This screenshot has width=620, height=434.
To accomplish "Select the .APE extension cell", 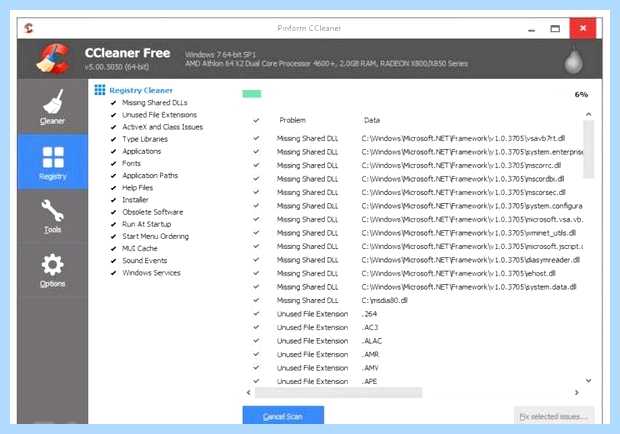I will point(369,381).
